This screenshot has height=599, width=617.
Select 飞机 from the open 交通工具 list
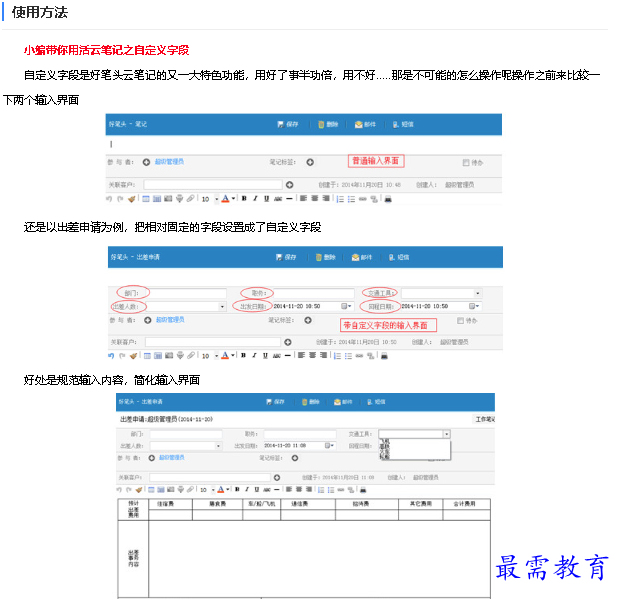click(x=385, y=442)
